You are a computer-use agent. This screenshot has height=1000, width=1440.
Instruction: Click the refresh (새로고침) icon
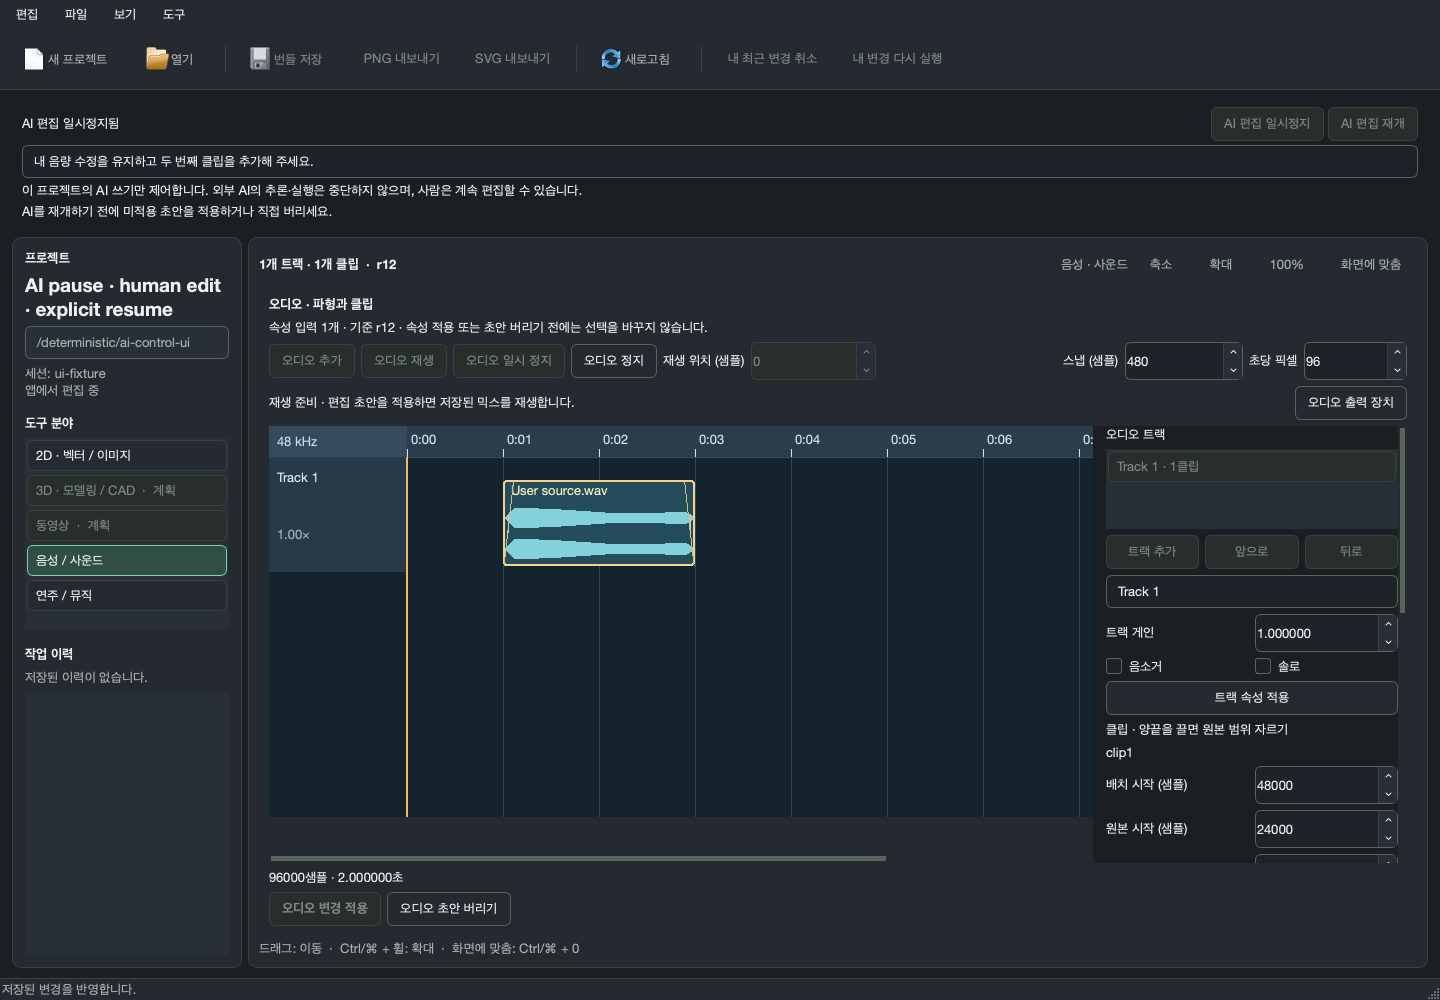click(610, 59)
